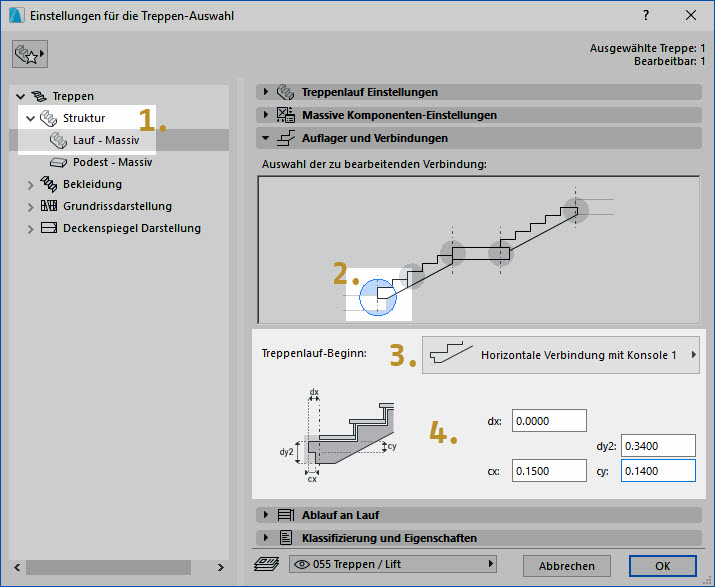This screenshot has height=587, width=715.
Task: Expand the Grundrissdarstellung tree node
Action: 30,207
